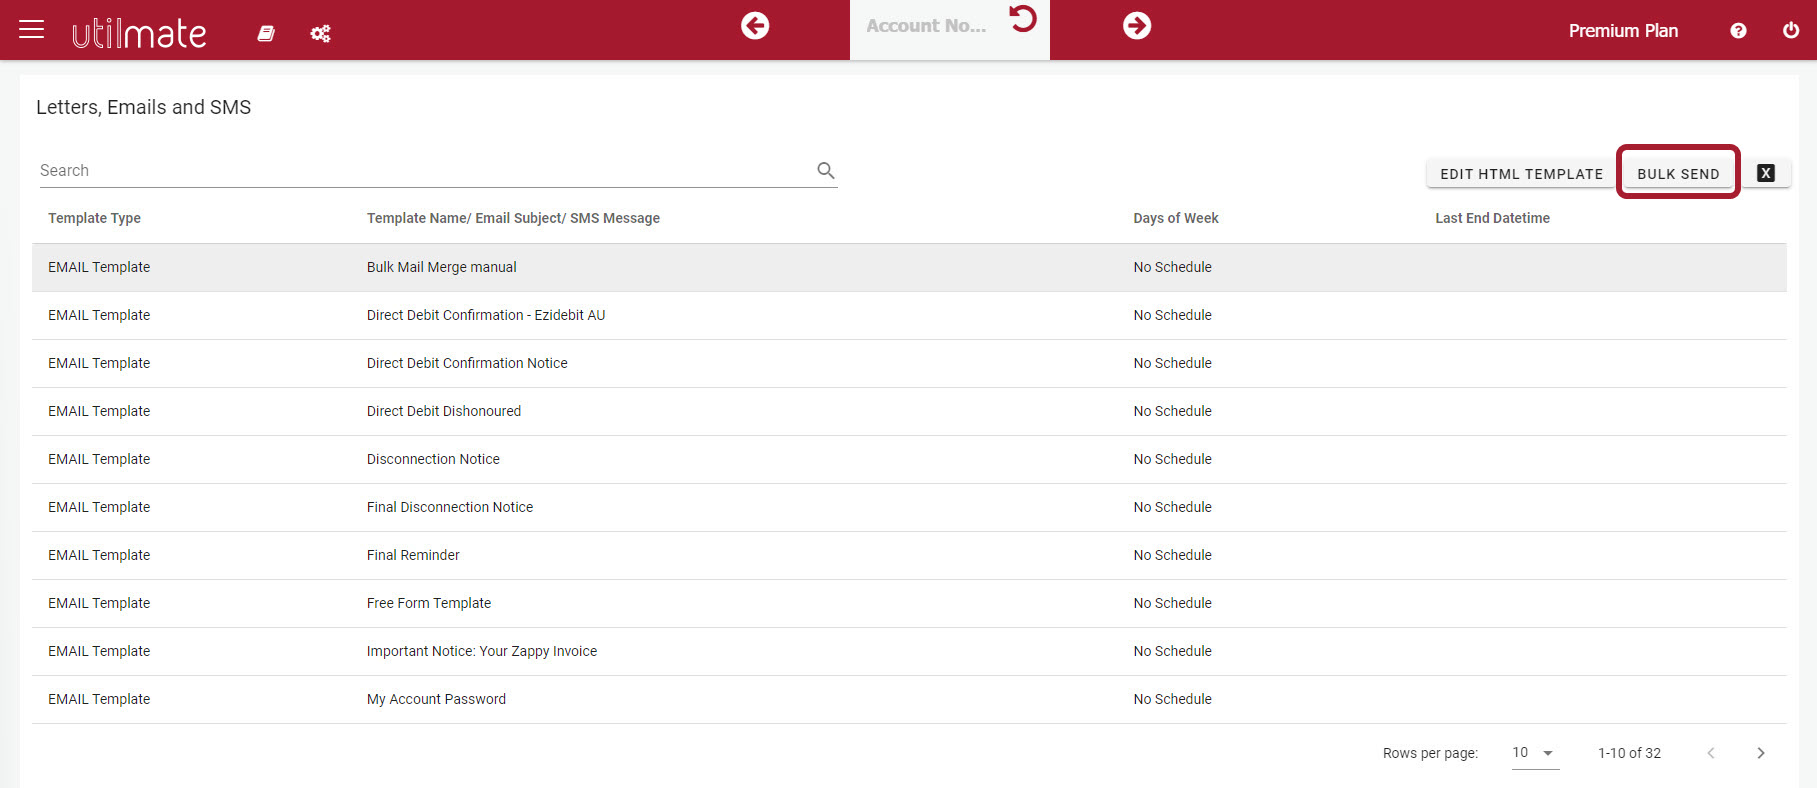Select the Disconnection Notice template row
This screenshot has width=1817, height=788.
click(x=909, y=460)
